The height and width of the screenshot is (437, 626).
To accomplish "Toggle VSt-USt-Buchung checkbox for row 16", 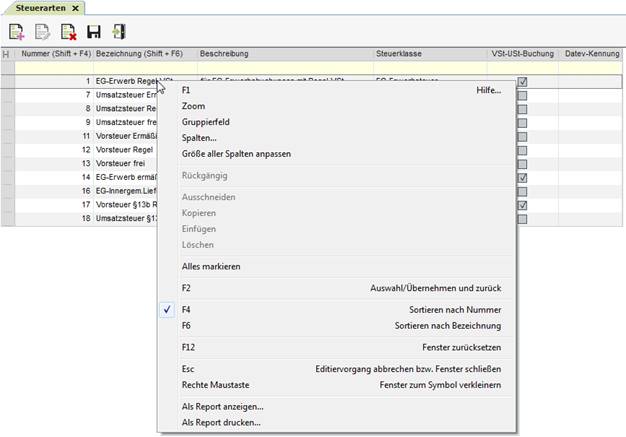I will pyautogui.click(x=522, y=192).
